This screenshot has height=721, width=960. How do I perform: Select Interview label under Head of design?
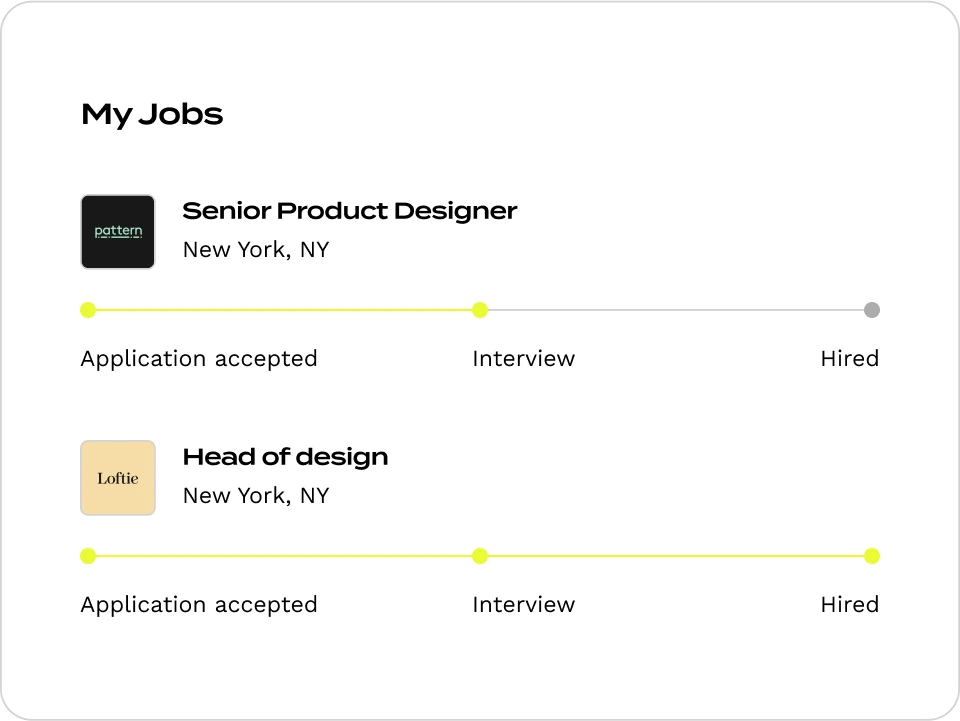[x=523, y=604]
